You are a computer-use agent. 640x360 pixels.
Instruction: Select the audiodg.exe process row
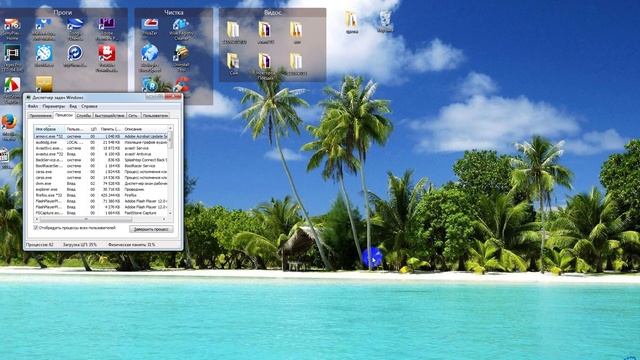[100, 142]
